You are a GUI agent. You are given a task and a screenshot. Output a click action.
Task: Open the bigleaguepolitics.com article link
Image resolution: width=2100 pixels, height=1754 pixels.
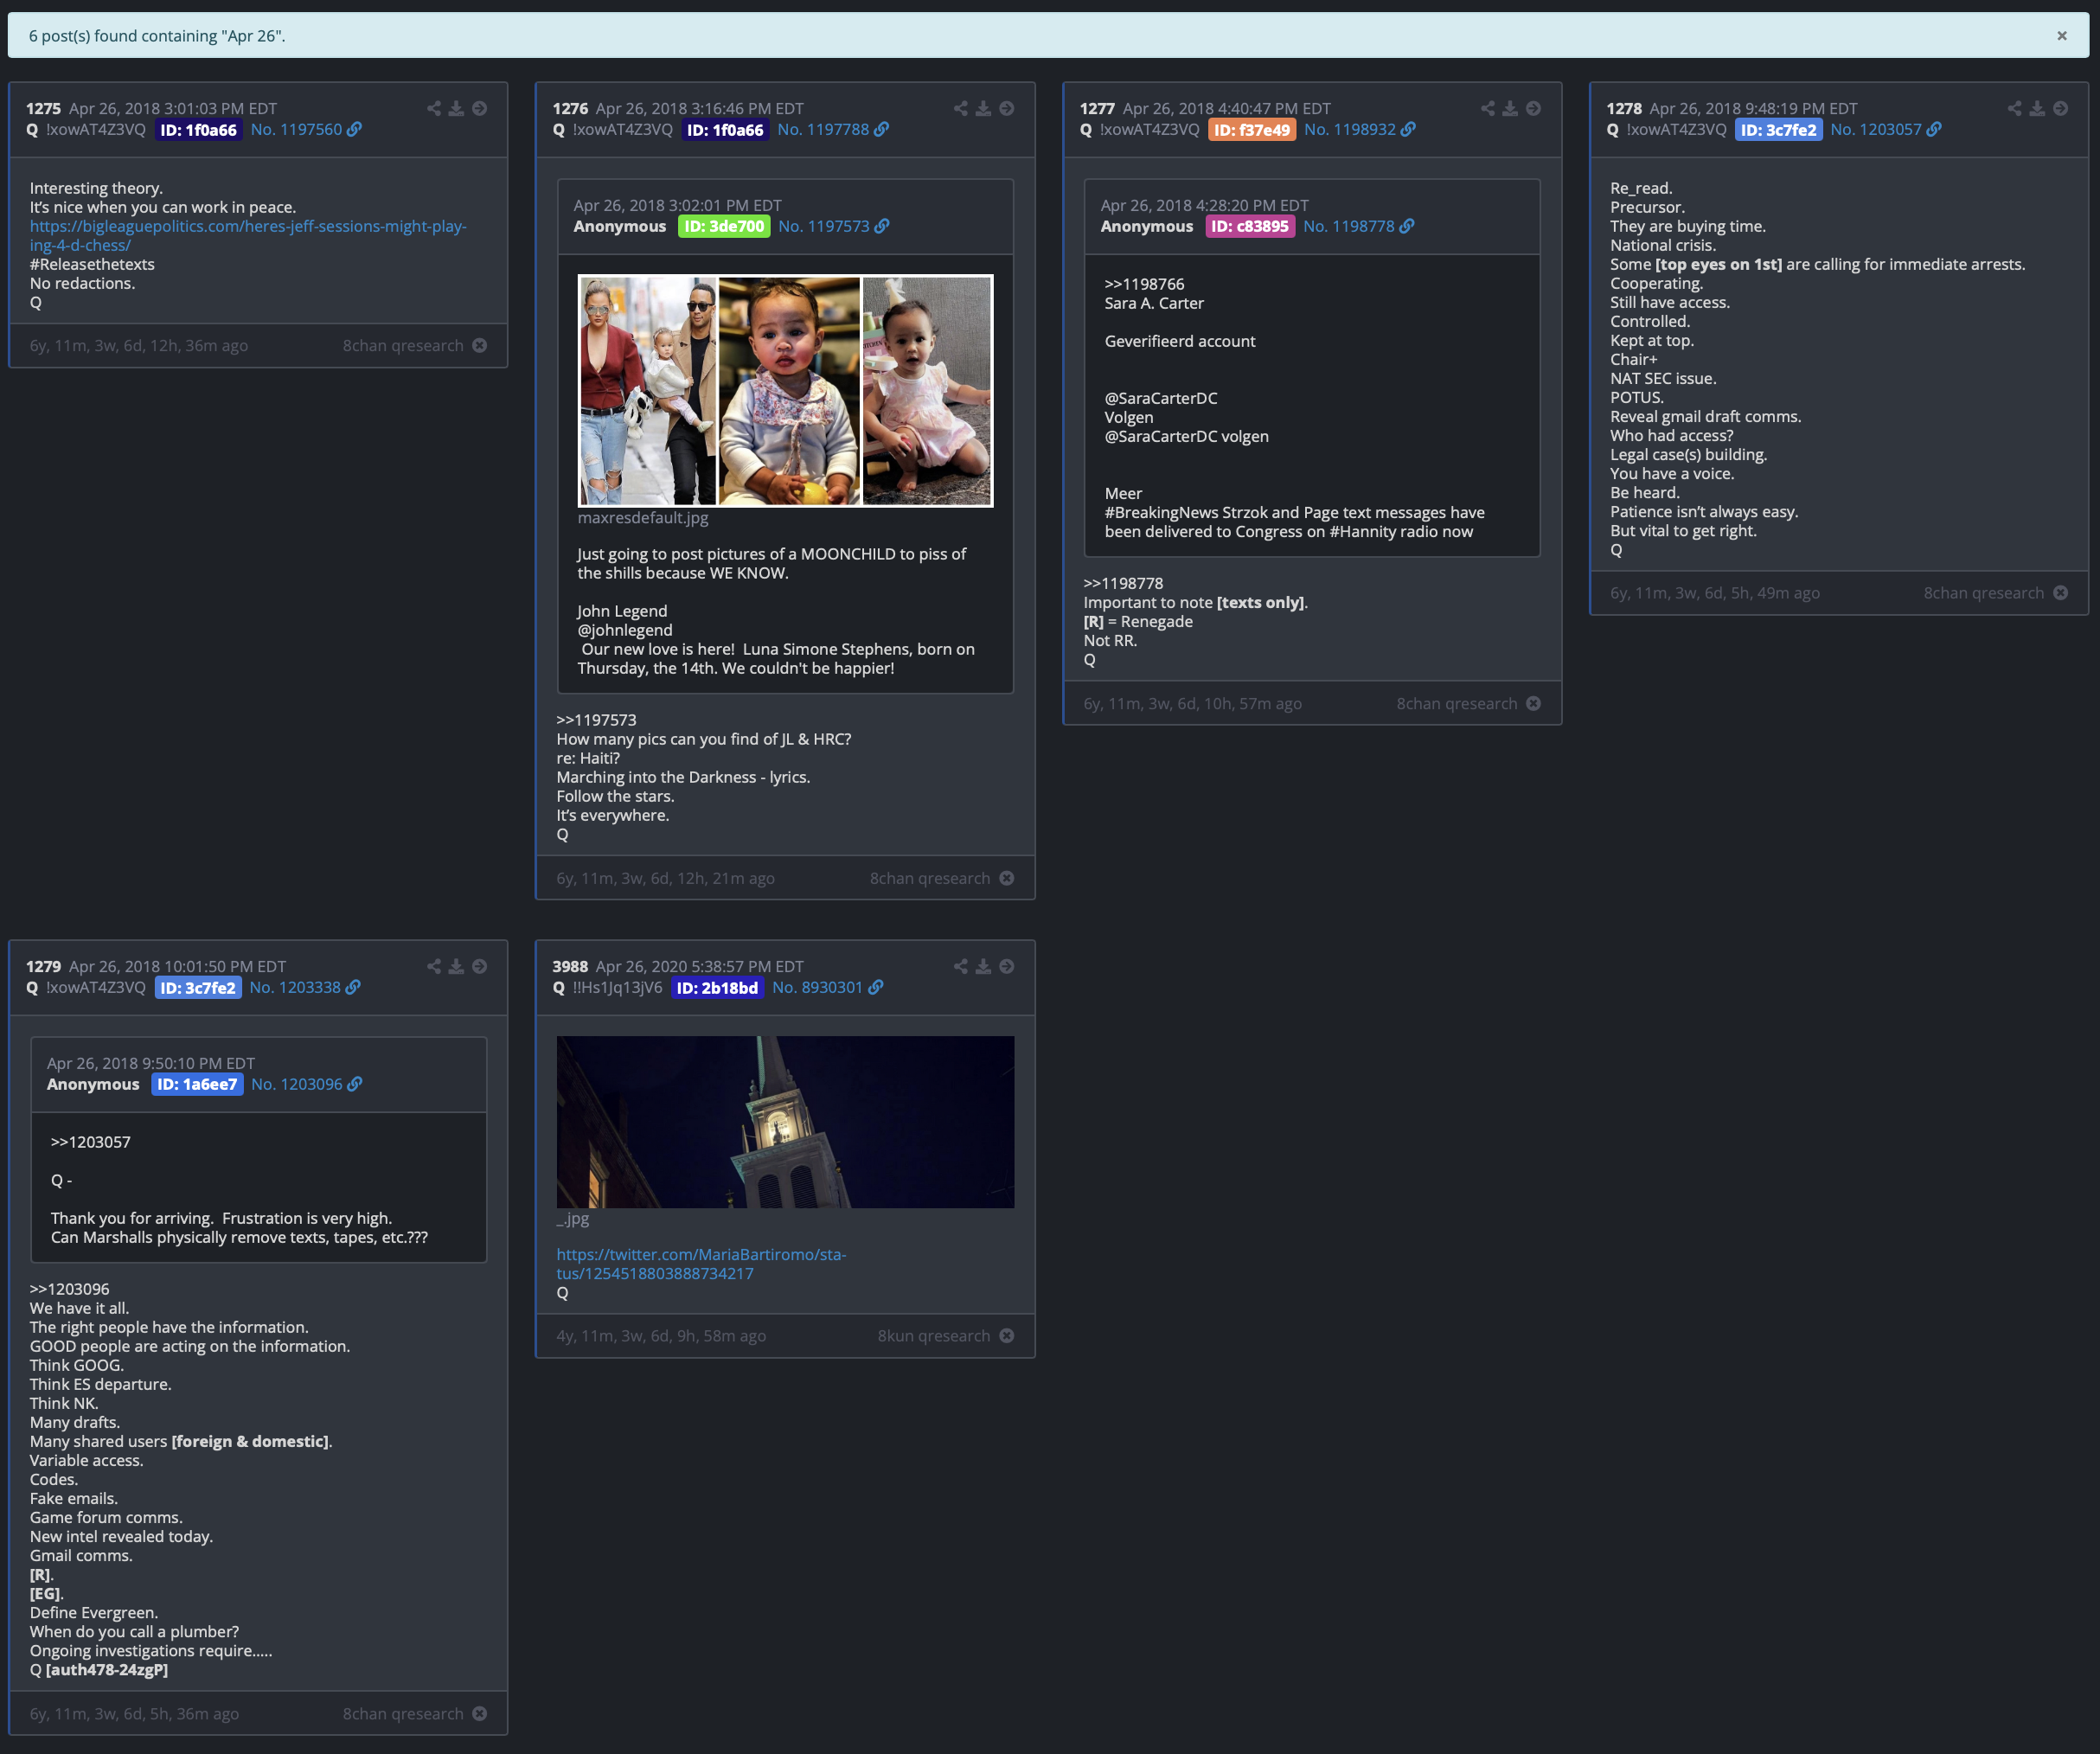click(248, 236)
